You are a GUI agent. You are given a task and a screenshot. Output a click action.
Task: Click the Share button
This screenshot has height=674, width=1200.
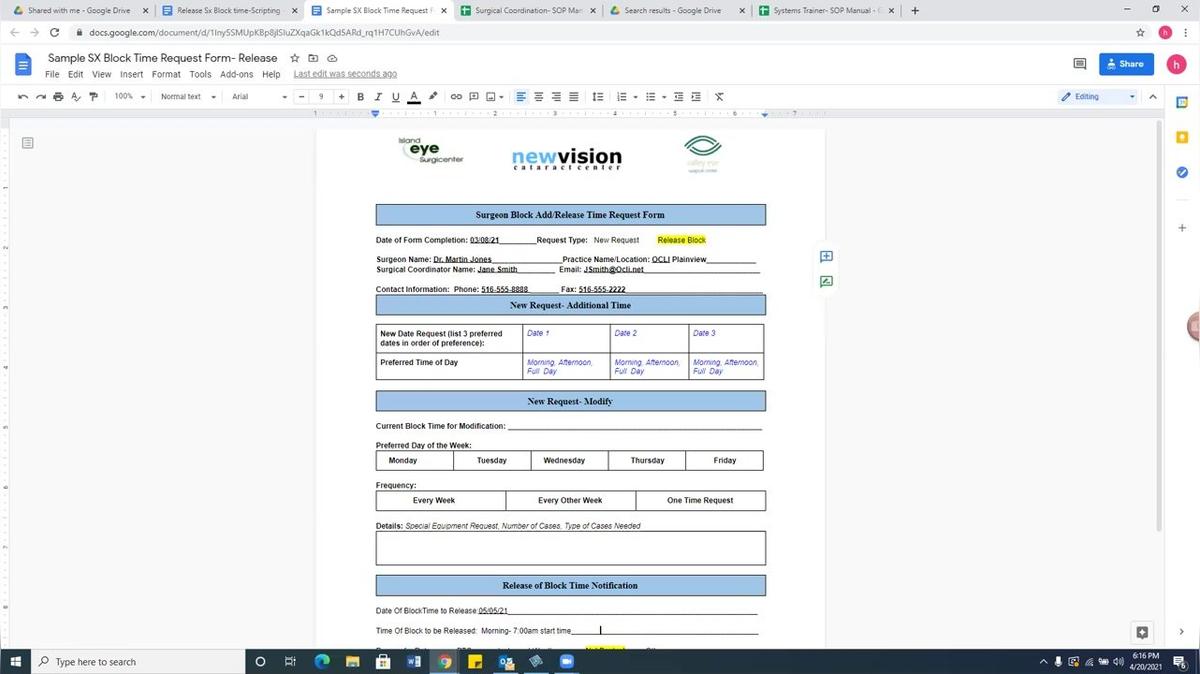pyautogui.click(x=1124, y=64)
